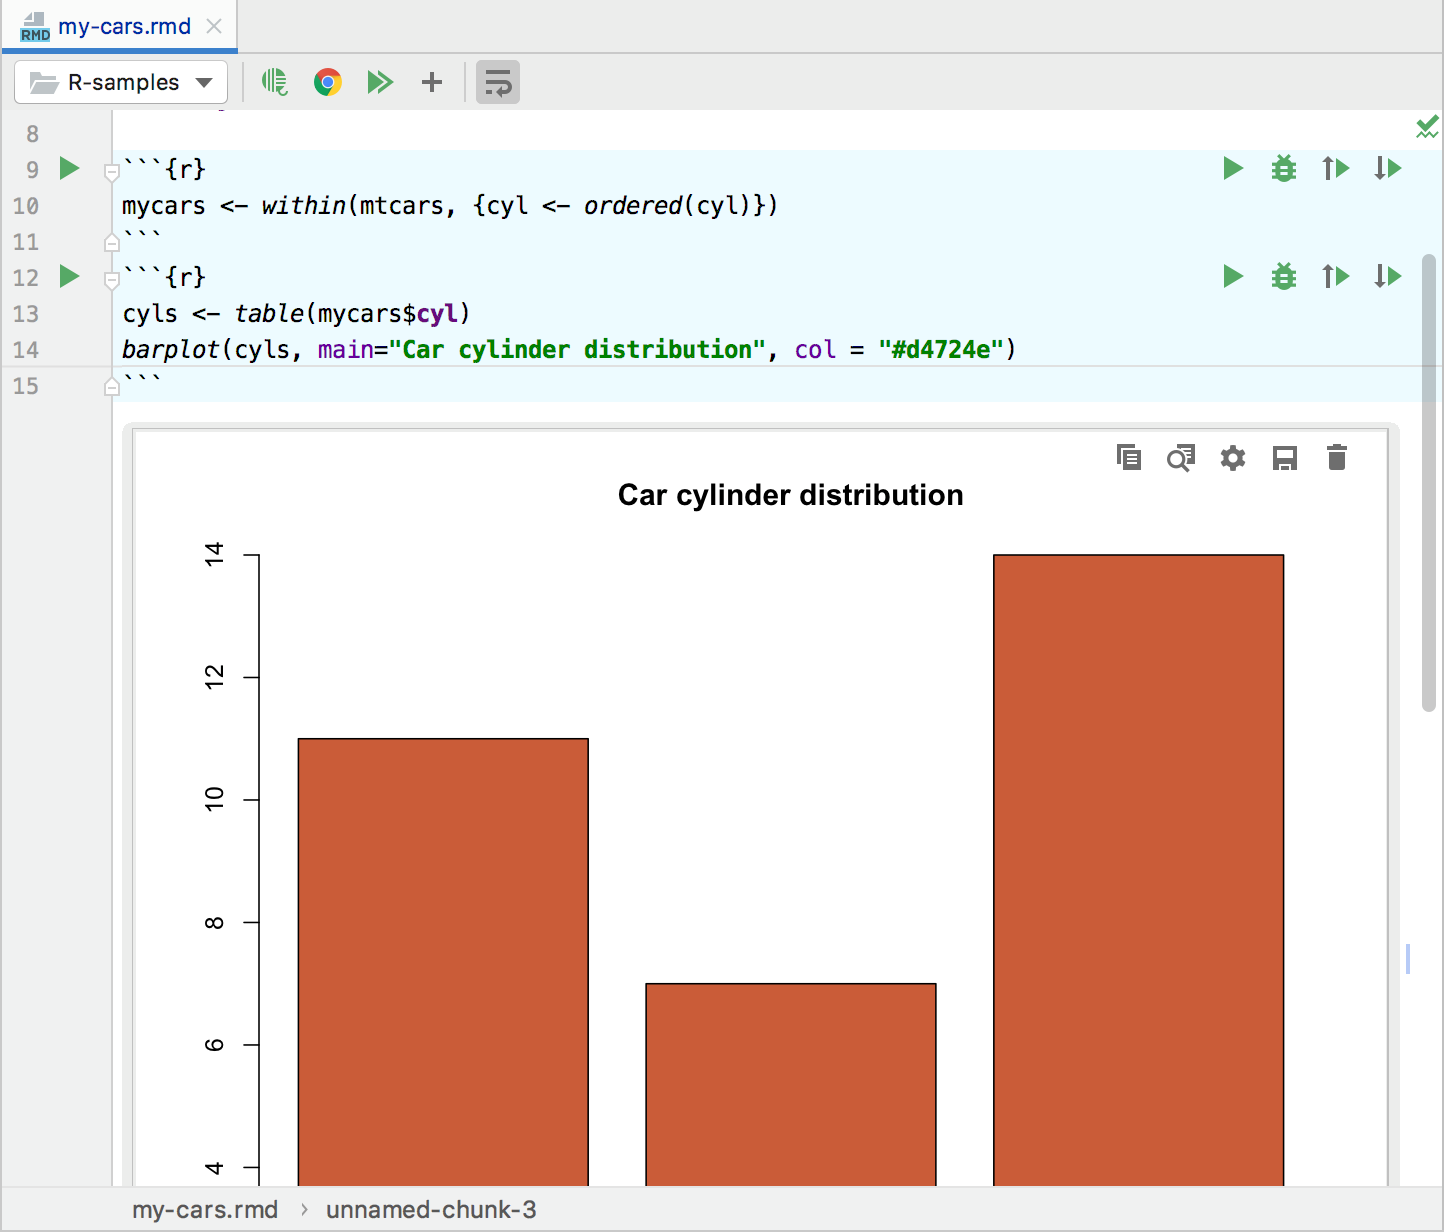Open preview in Chrome browser icon
This screenshot has height=1232, width=1444.
click(327, 82)
